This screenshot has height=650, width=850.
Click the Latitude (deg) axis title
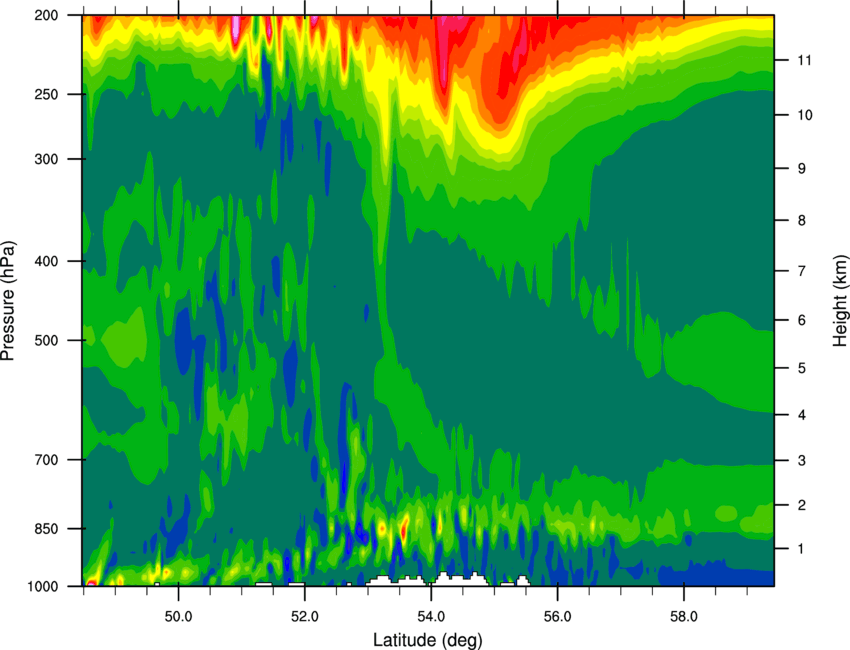427,640
